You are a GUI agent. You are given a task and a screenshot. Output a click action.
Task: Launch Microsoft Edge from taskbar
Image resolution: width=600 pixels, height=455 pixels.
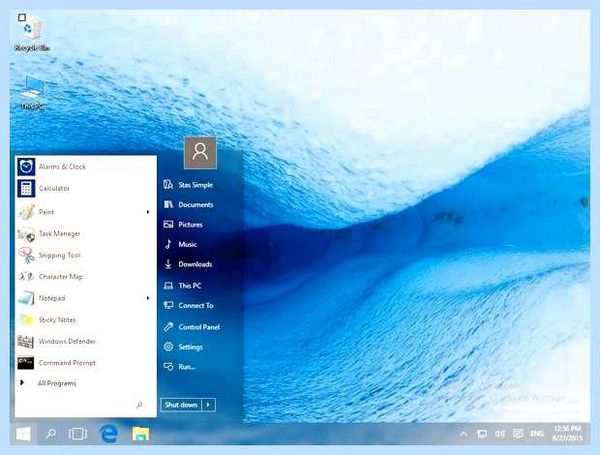pos(109,434)
